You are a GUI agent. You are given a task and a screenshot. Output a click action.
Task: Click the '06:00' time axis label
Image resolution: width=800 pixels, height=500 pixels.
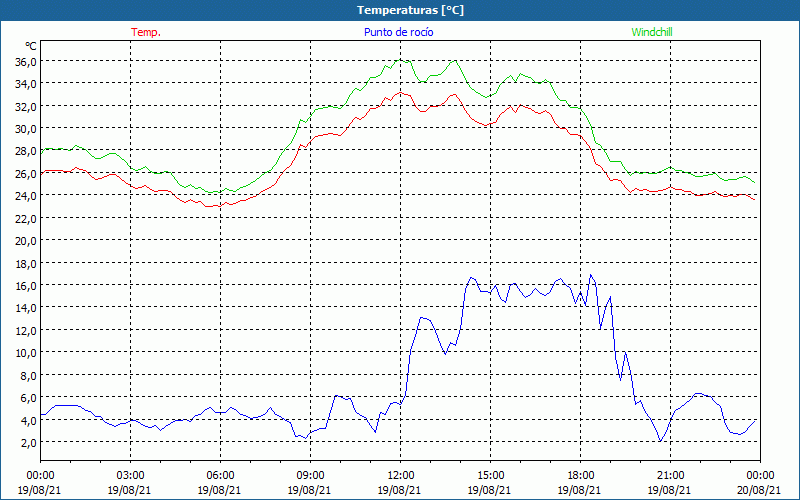point(220,476)
